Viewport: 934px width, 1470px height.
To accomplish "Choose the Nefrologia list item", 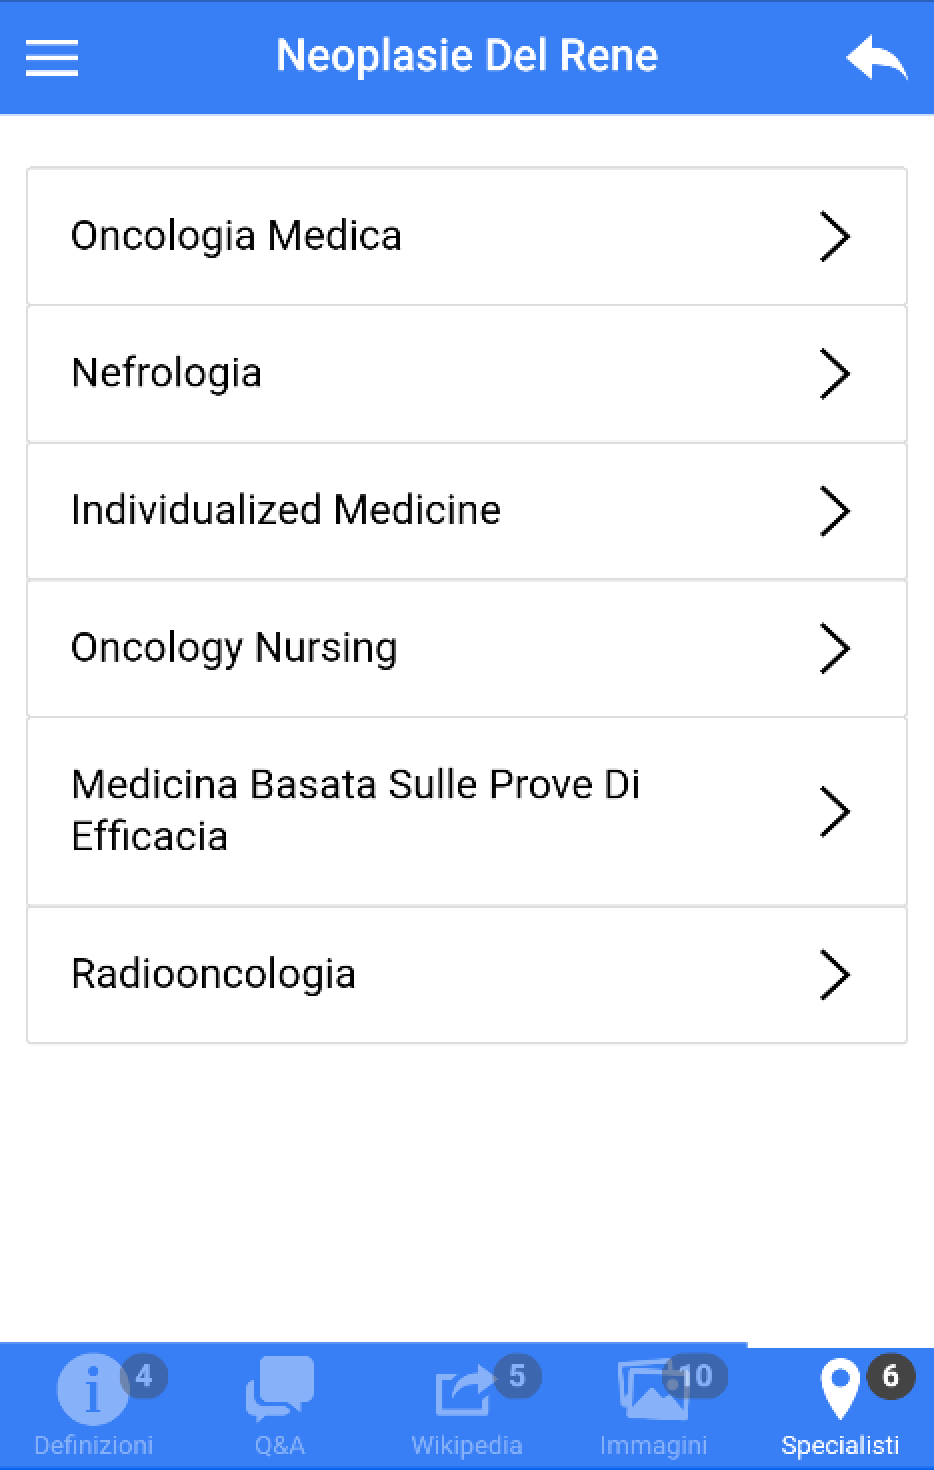I will pos(167,373).
